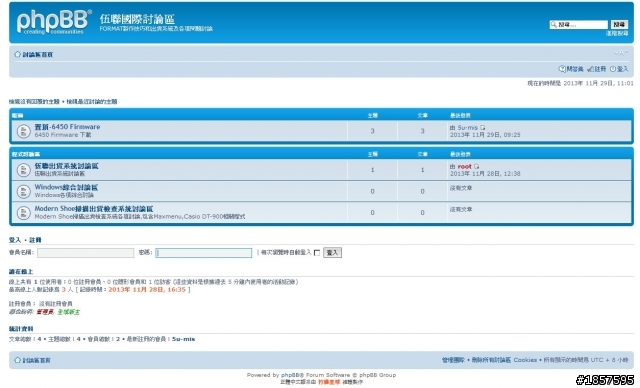Select the 6450 Firmware 下載 description text
This screenshot has width=640, height=388.
pyautogui.click(x=63, y=135)
